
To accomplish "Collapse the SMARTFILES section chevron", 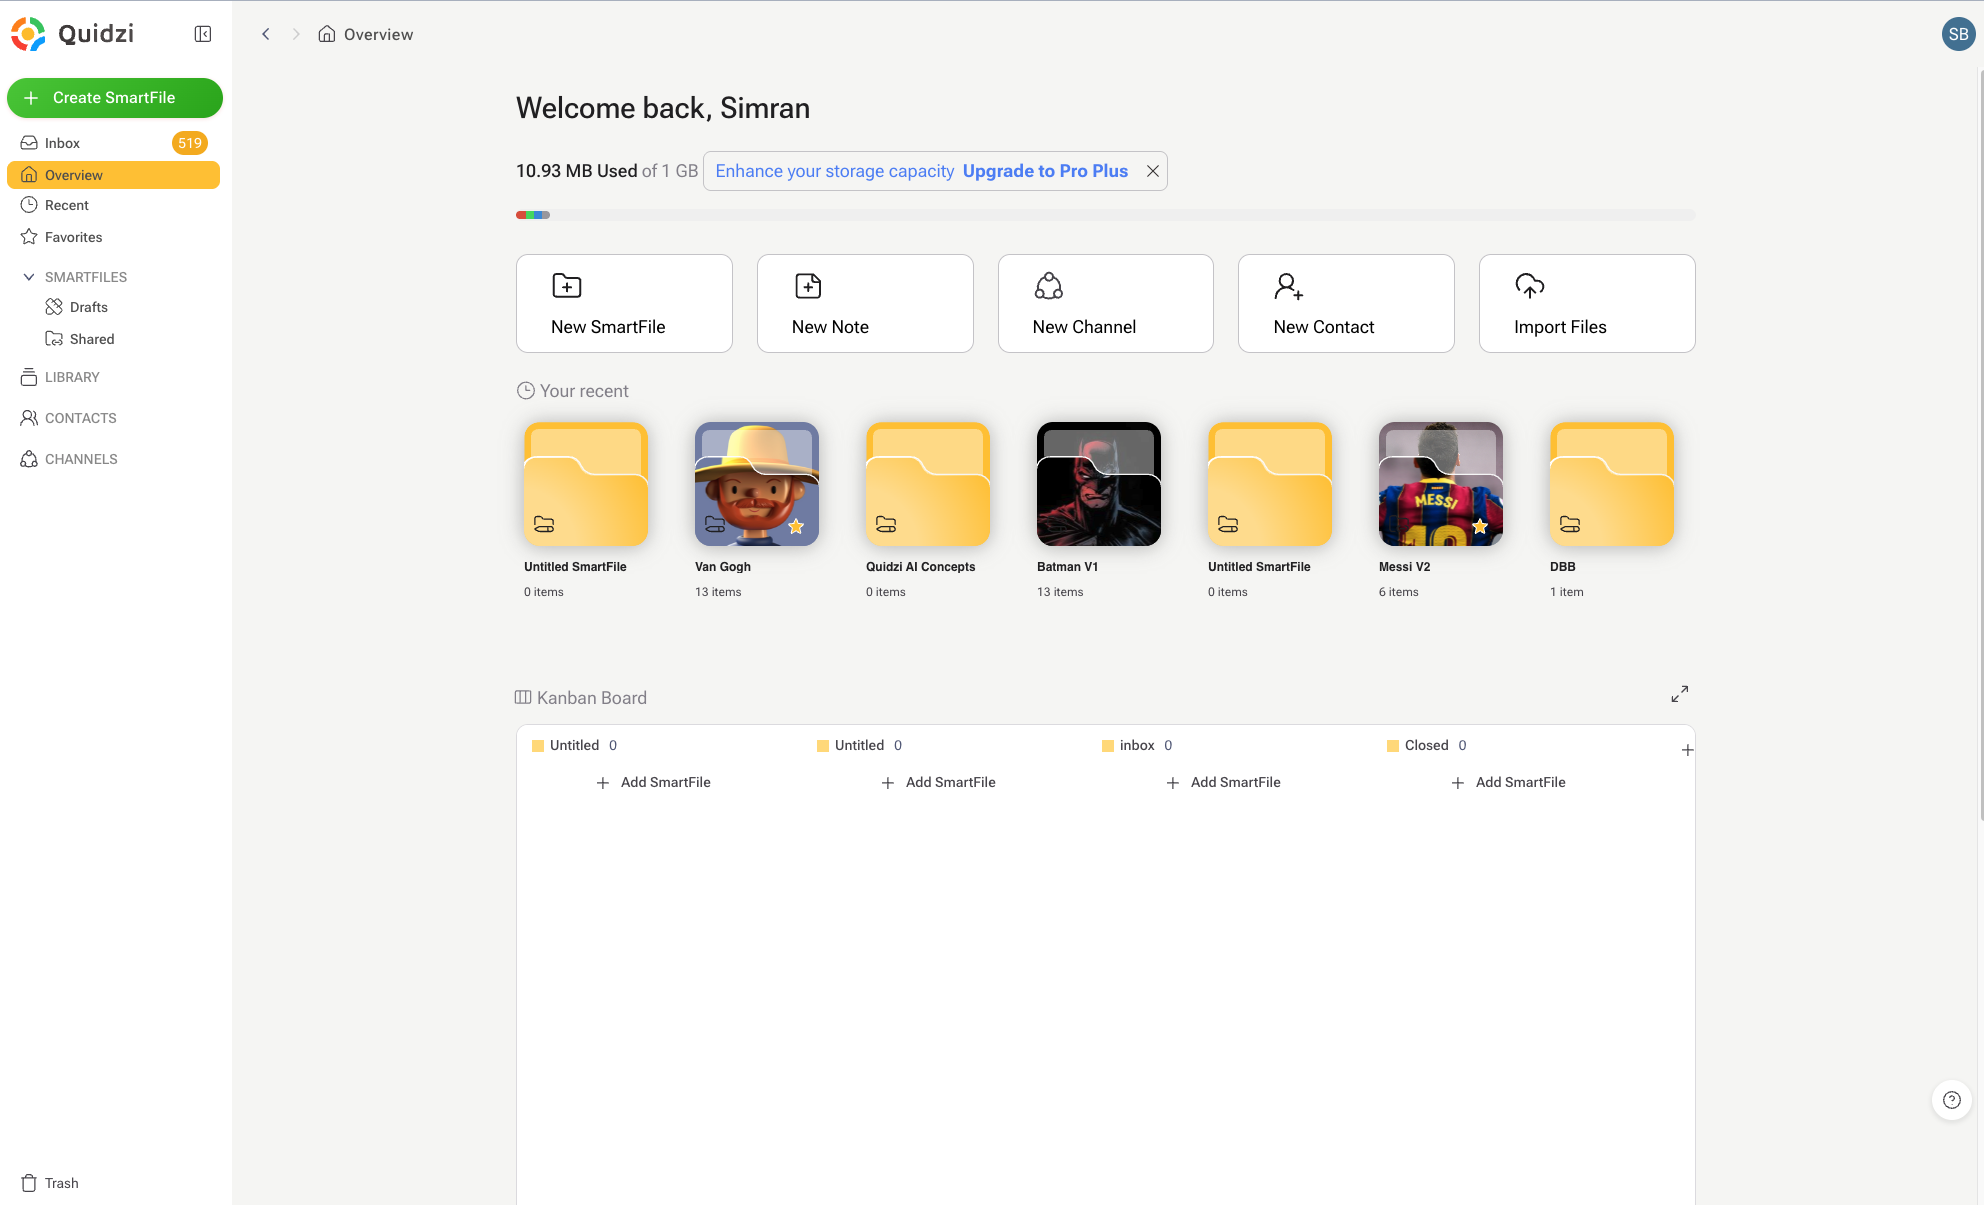I will (29, 277).
